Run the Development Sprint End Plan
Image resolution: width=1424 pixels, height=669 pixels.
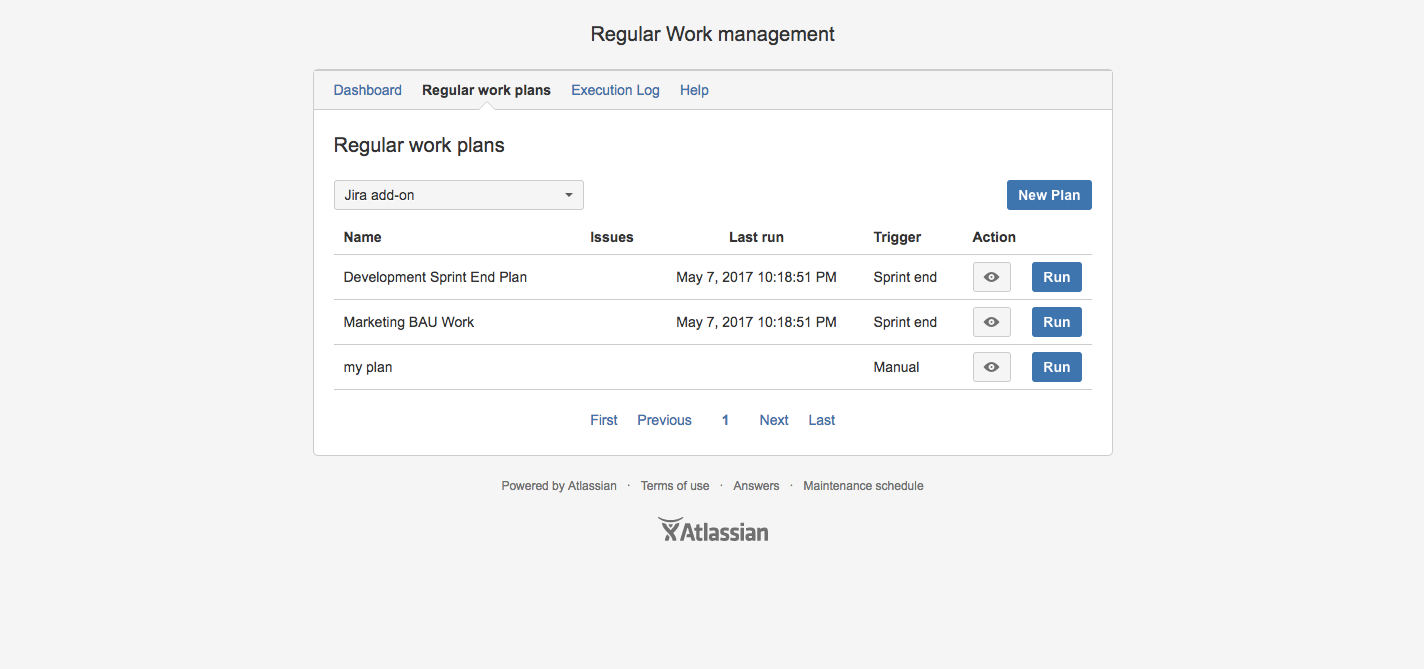point(1057,277)
